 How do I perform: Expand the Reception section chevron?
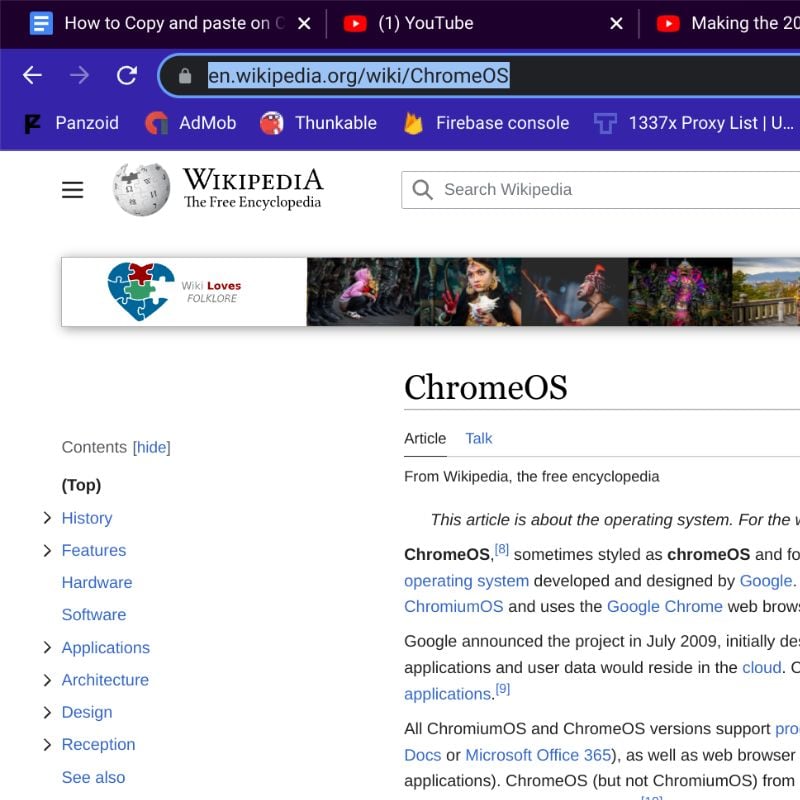[x=47, y=744]
